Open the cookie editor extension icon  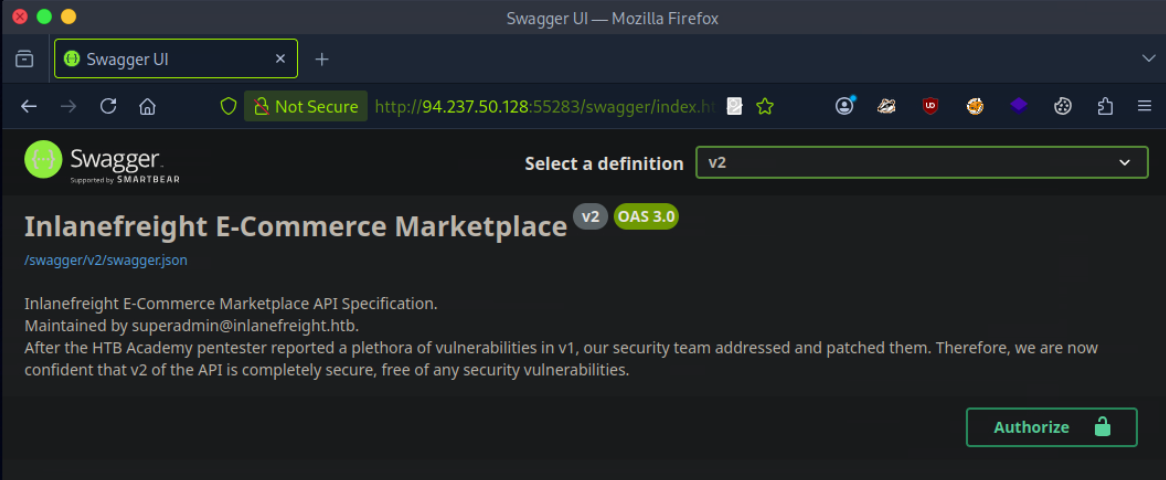click(1064, 106)
